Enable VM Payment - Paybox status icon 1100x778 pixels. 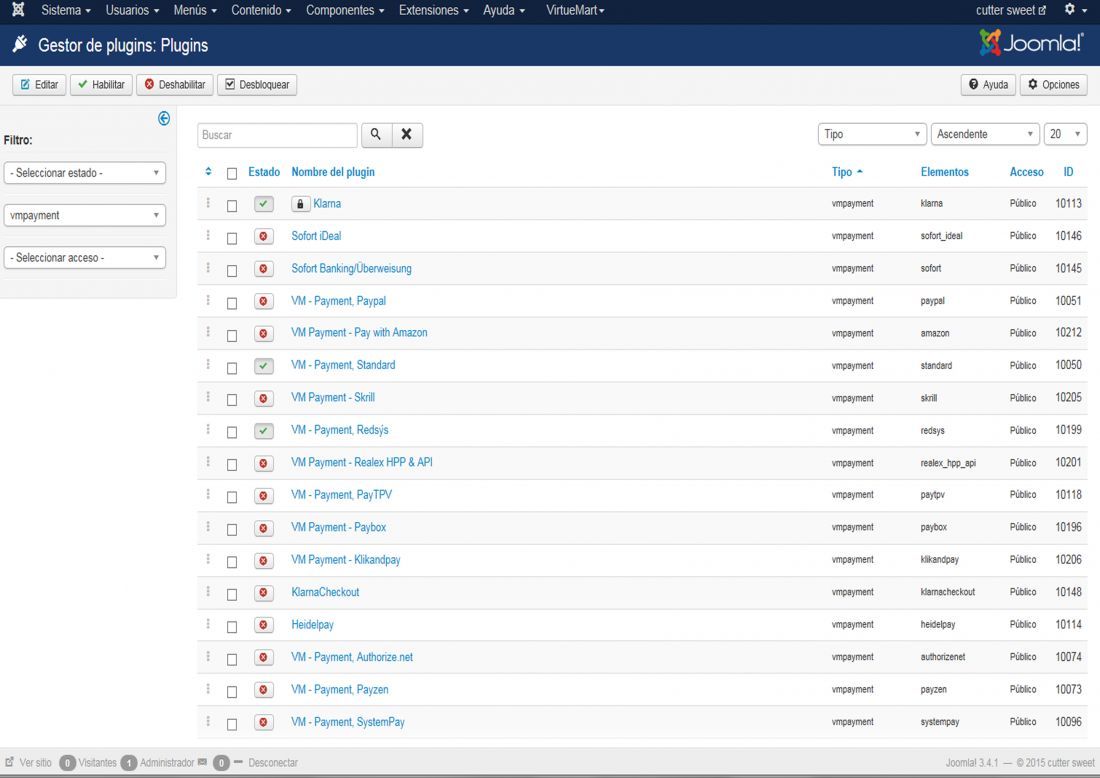(x=264, y=528)
